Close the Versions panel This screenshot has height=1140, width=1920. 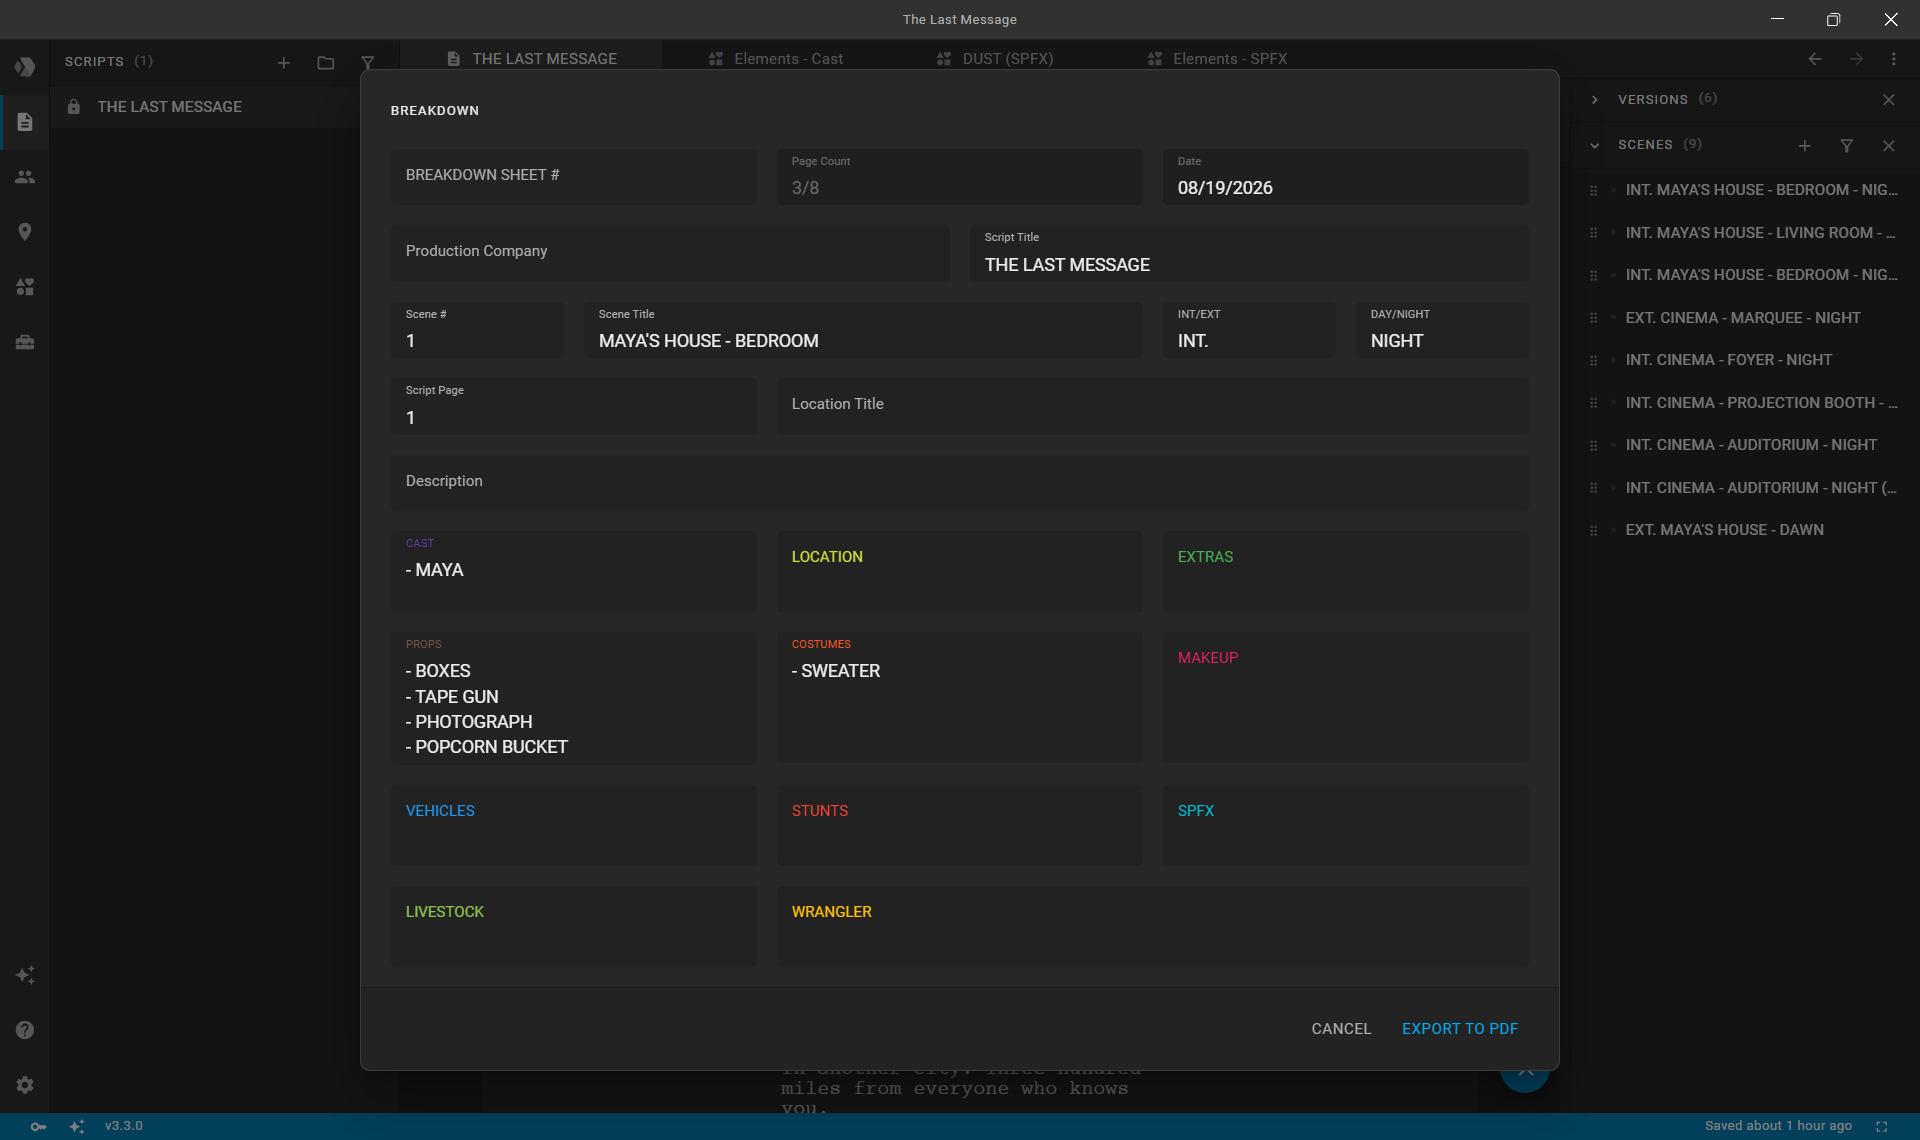point(1889,100)
